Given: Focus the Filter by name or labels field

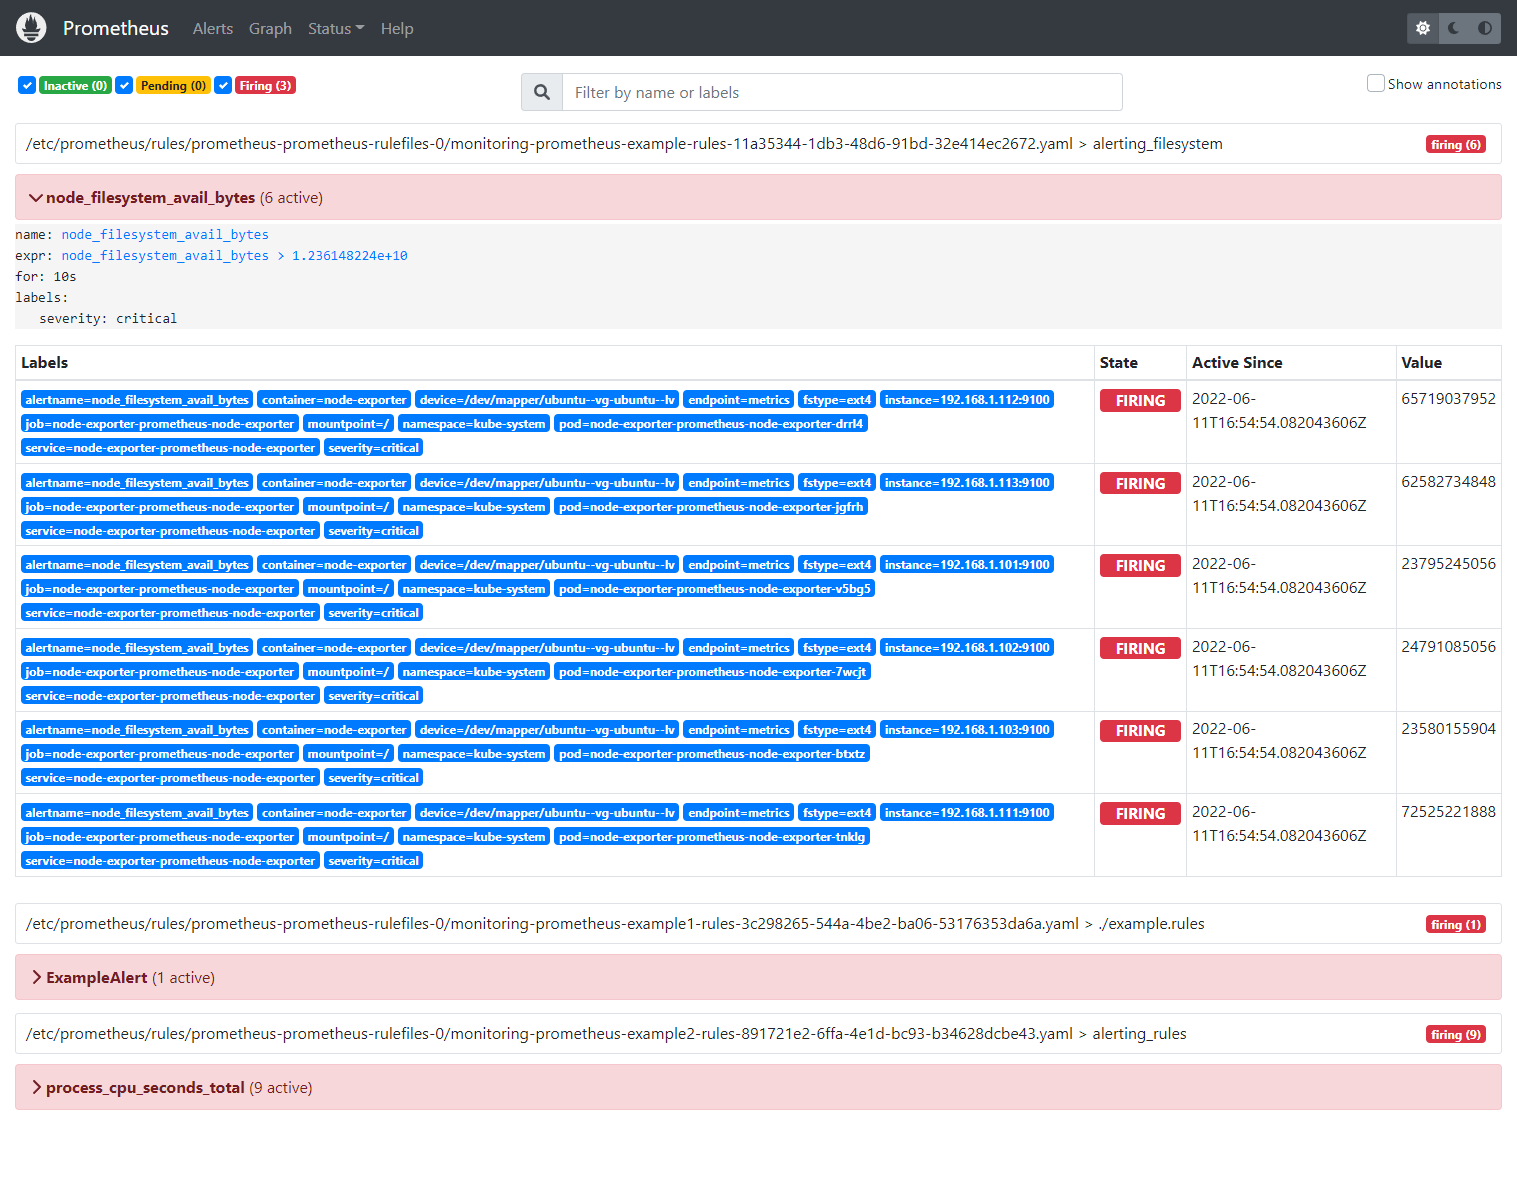Looking at the screenshot, I should 842,92.
